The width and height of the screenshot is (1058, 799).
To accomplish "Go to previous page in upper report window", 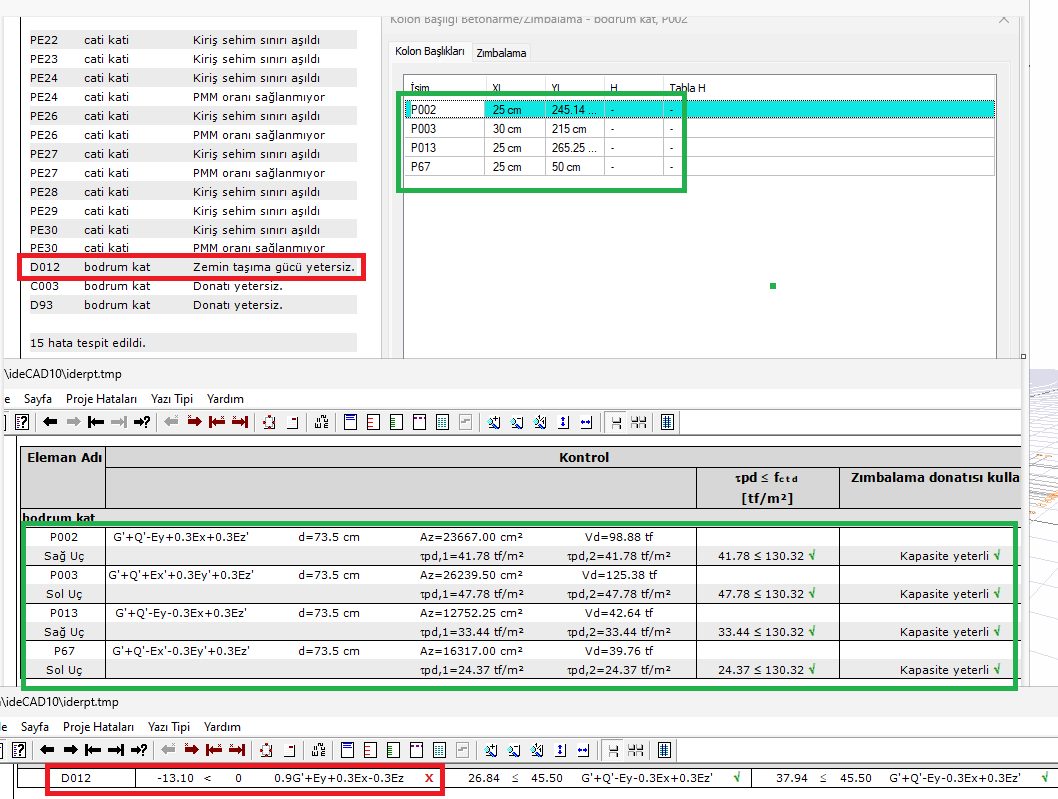I will click(50, 422).
